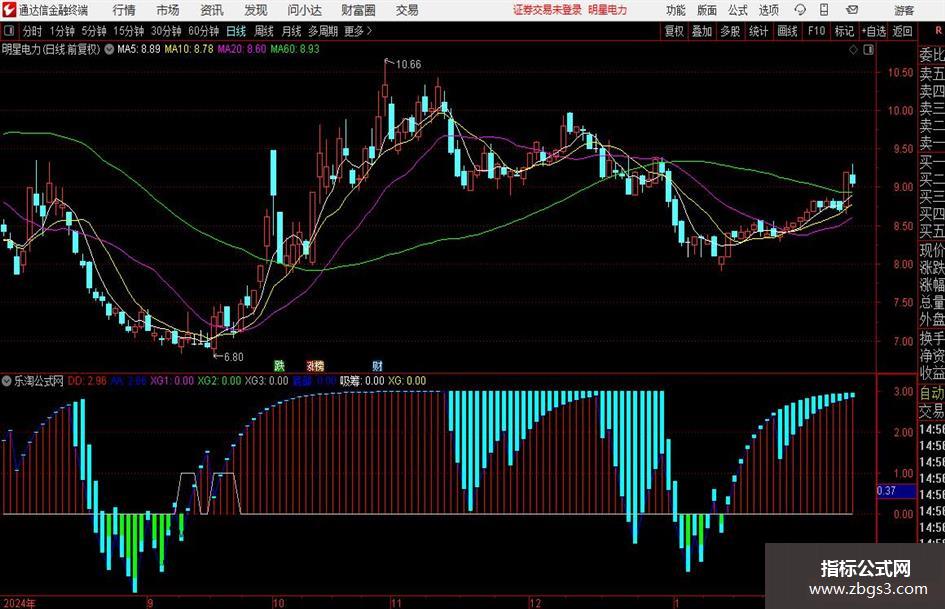This screenshot has height=609, width=945.
Task: Click the 吸筹: 0.00 indicator value
Action: (362, 381)
